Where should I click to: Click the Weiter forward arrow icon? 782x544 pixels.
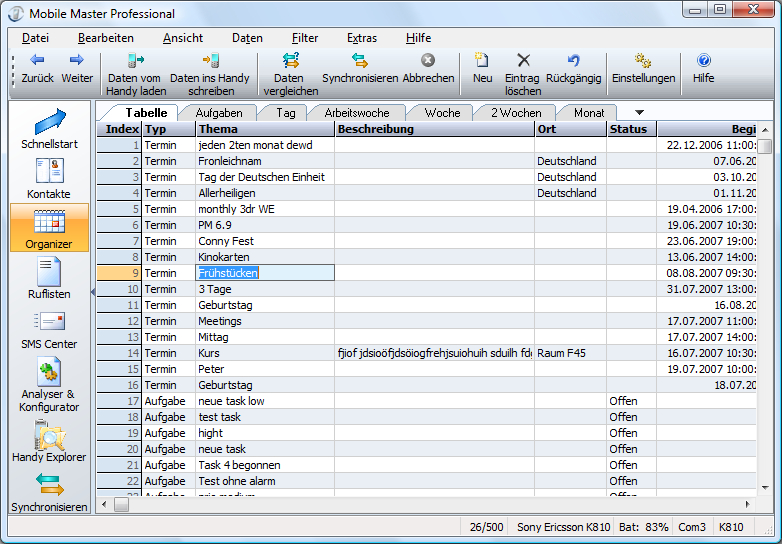pos(77,61)
